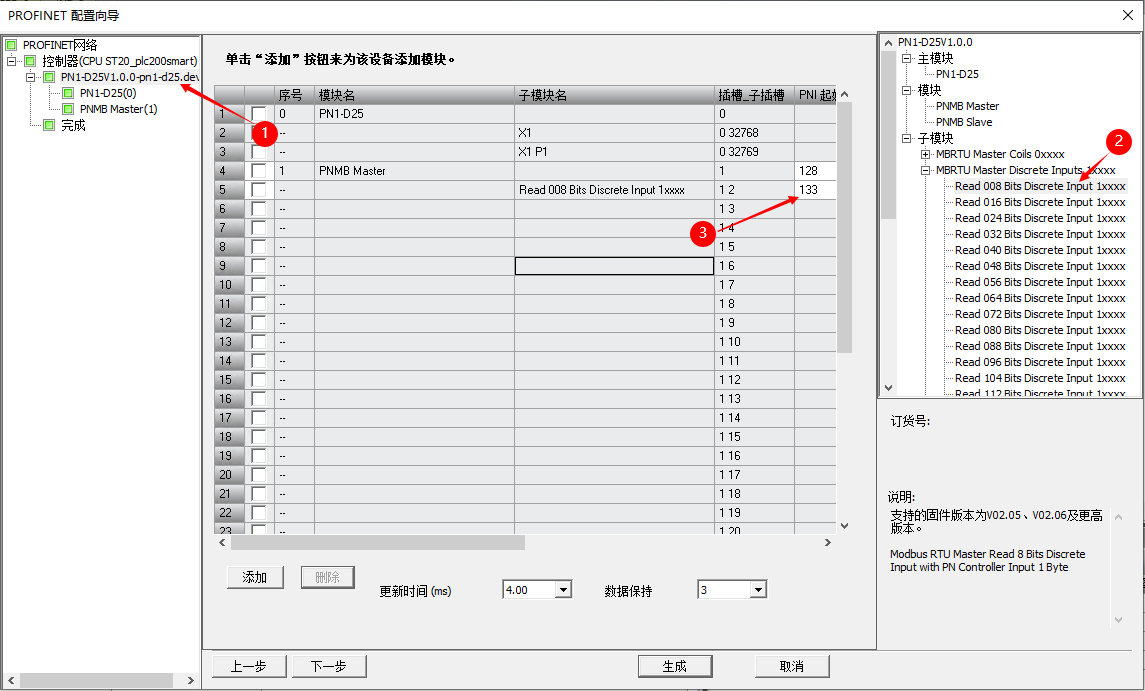Open the 数据保持 dropdown
Image resolution: width=1145 pixels, height=691 pixels.
[x=757, y=590]
